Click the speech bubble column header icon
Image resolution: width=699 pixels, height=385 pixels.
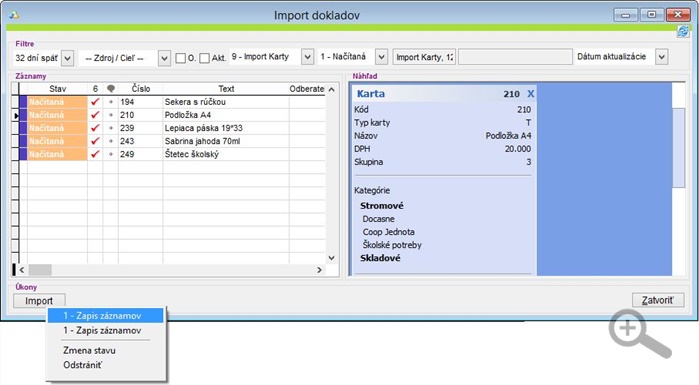pyautogui.click(x=111, y=89)
